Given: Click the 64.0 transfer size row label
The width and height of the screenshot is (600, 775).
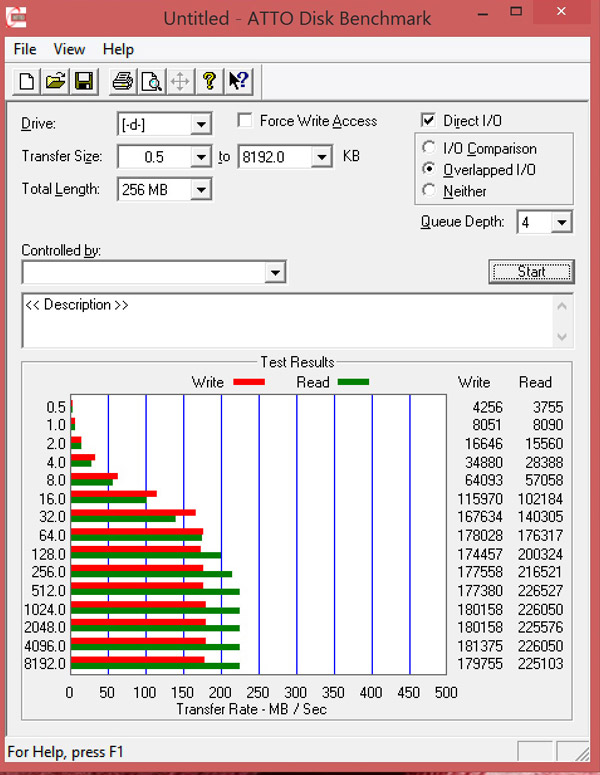Looking at the screenshot, I should pyautogui.click(x=52, y=535).
